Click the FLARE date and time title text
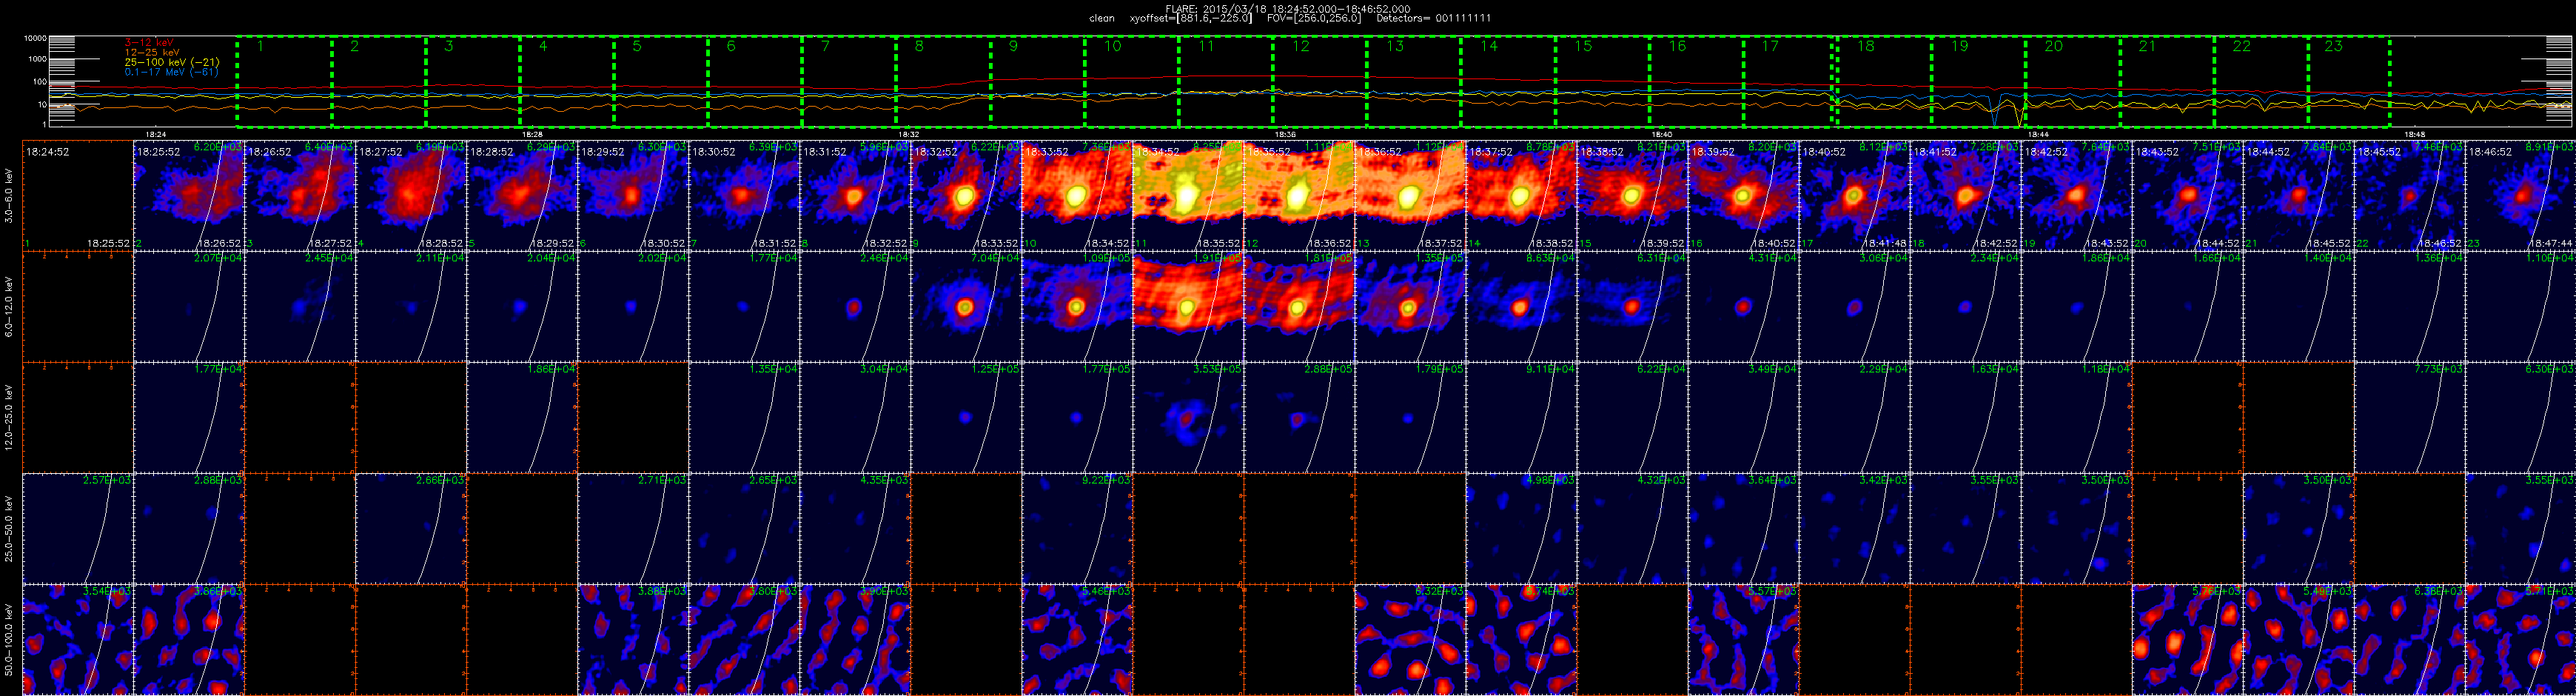2576x696 pixels. click(1288, 8)
